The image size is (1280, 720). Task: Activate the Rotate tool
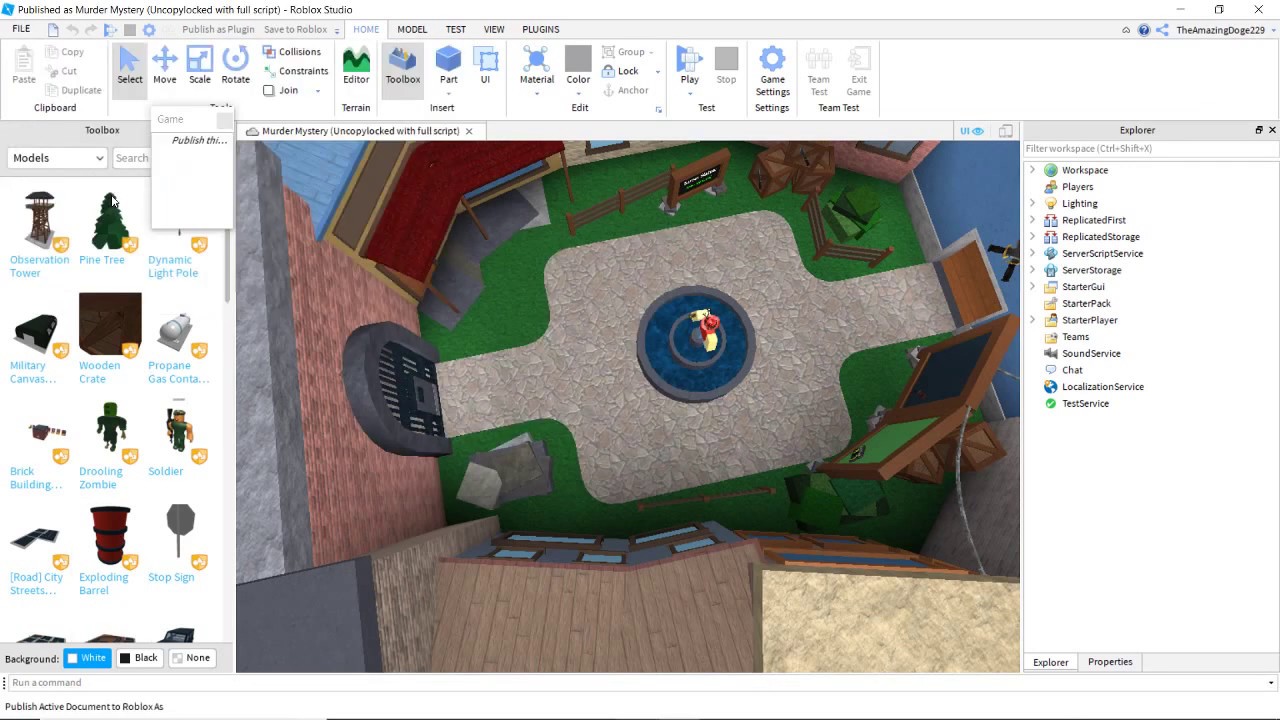pos(235,67)
